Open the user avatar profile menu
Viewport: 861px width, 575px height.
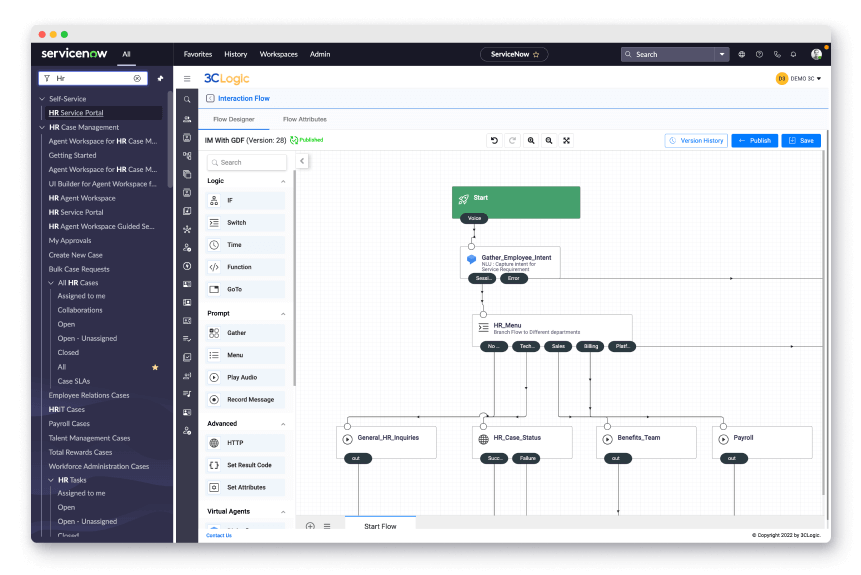[817, 54]
